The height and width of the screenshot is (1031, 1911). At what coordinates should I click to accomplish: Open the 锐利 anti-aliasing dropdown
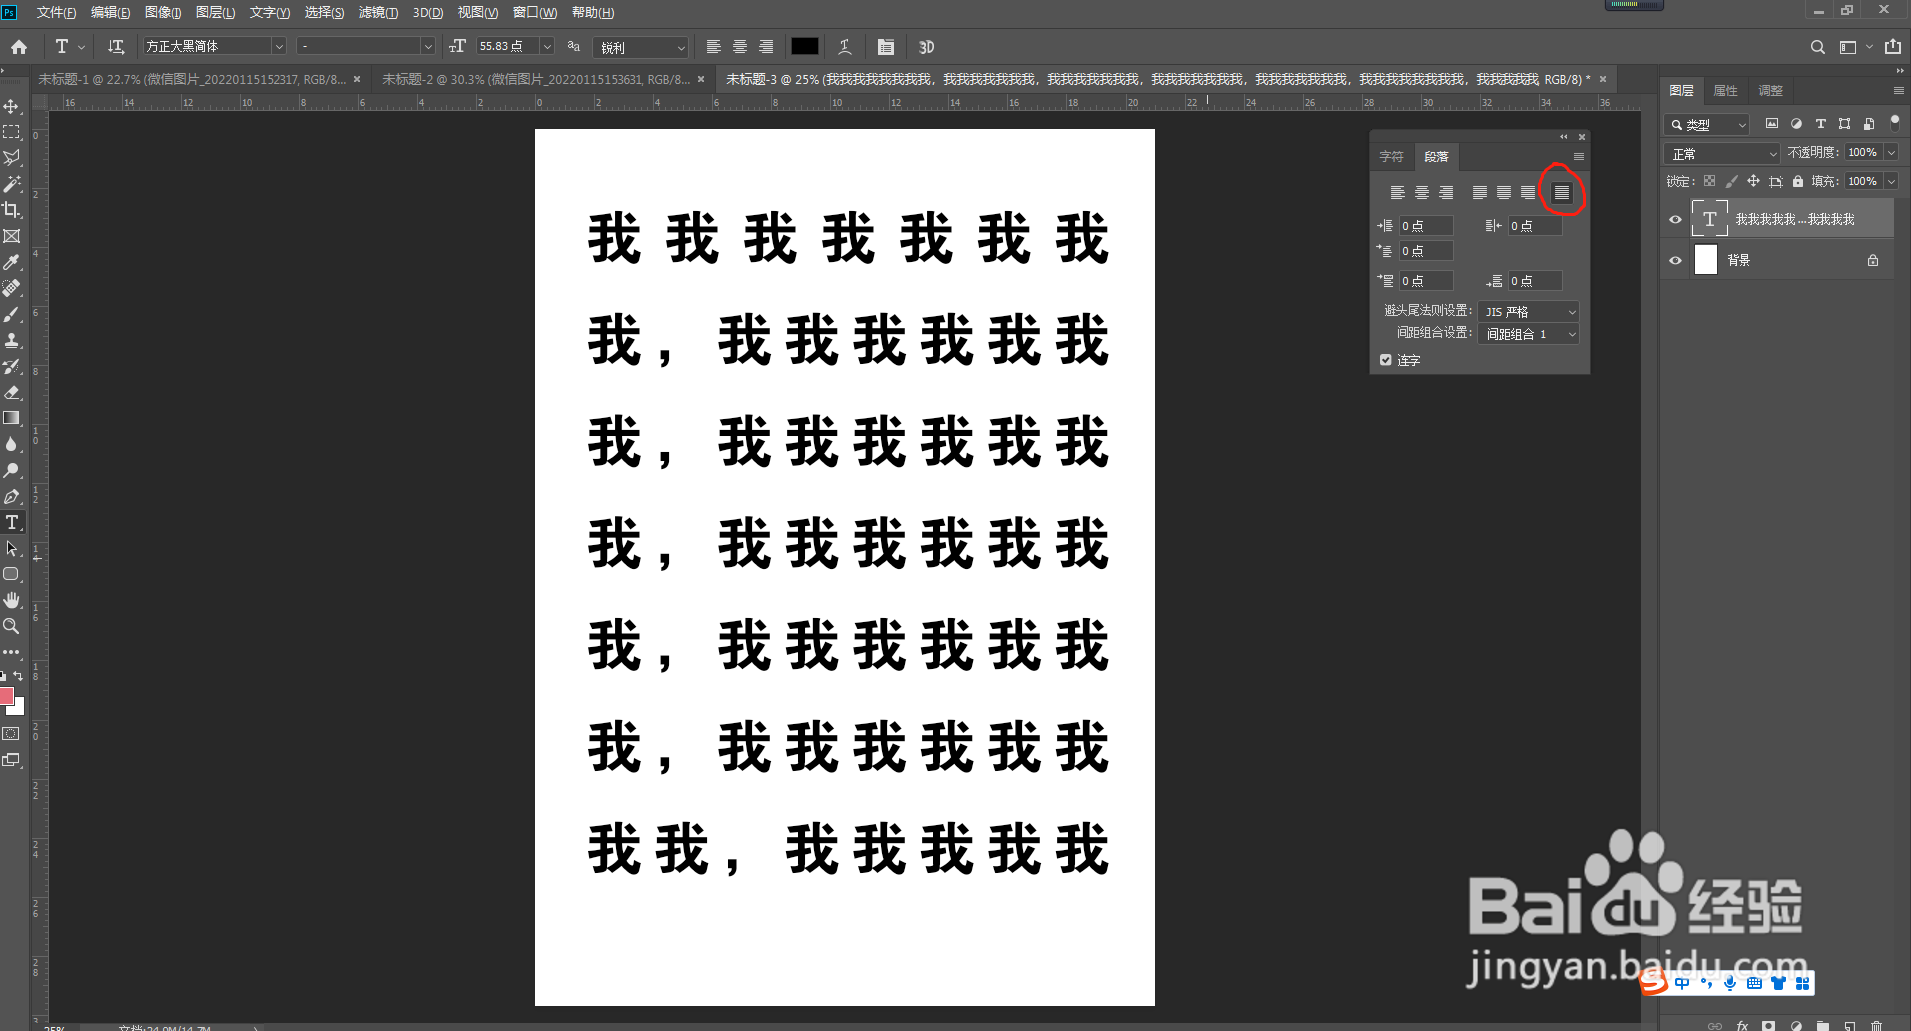pos(641,47)
